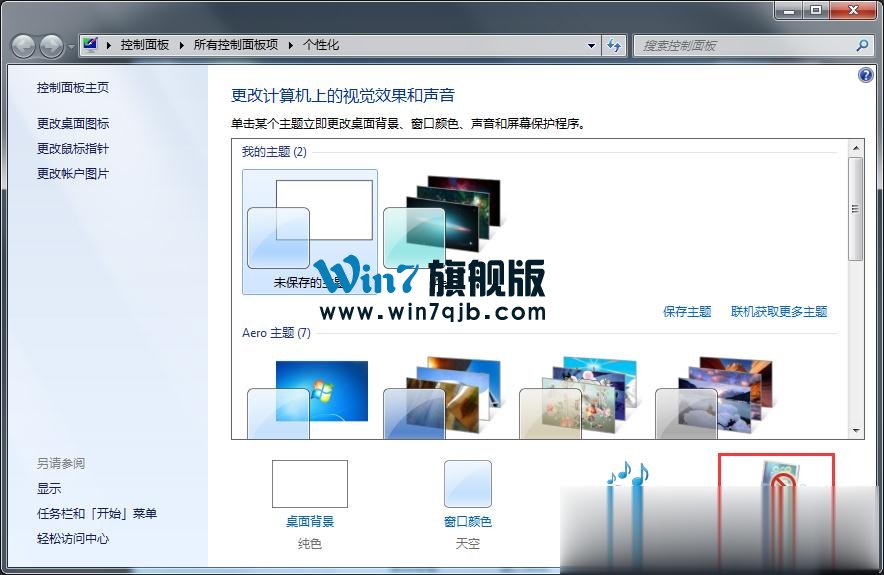Click the search magnifier icon
884x575 pixels.
click(x=862, y=45)
